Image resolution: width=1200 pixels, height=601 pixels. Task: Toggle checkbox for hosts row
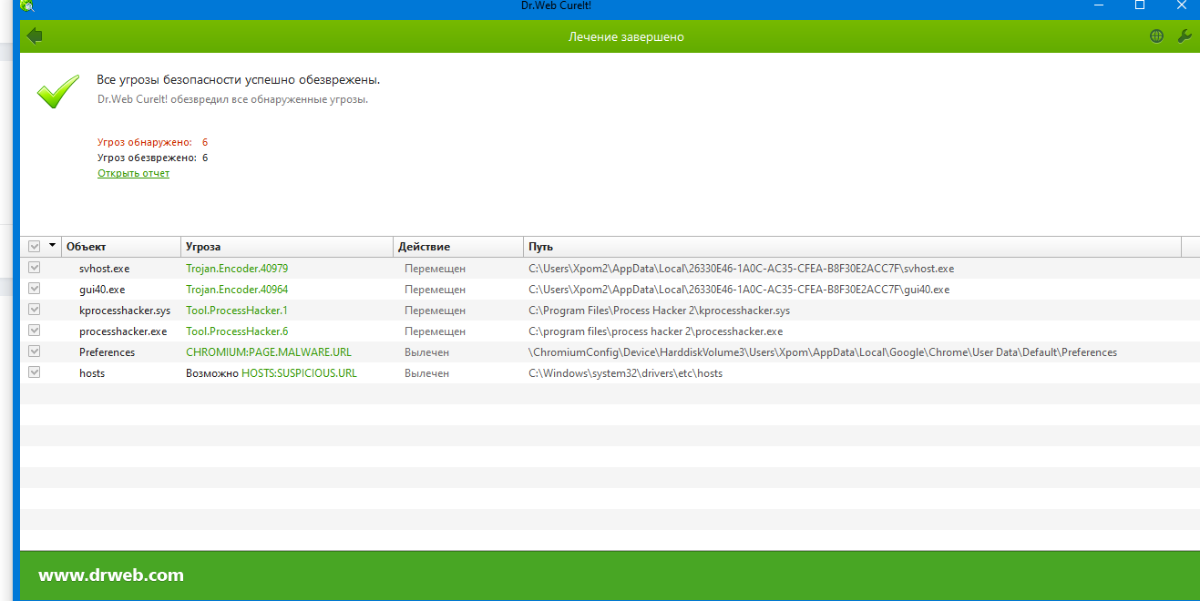point(34,373)
